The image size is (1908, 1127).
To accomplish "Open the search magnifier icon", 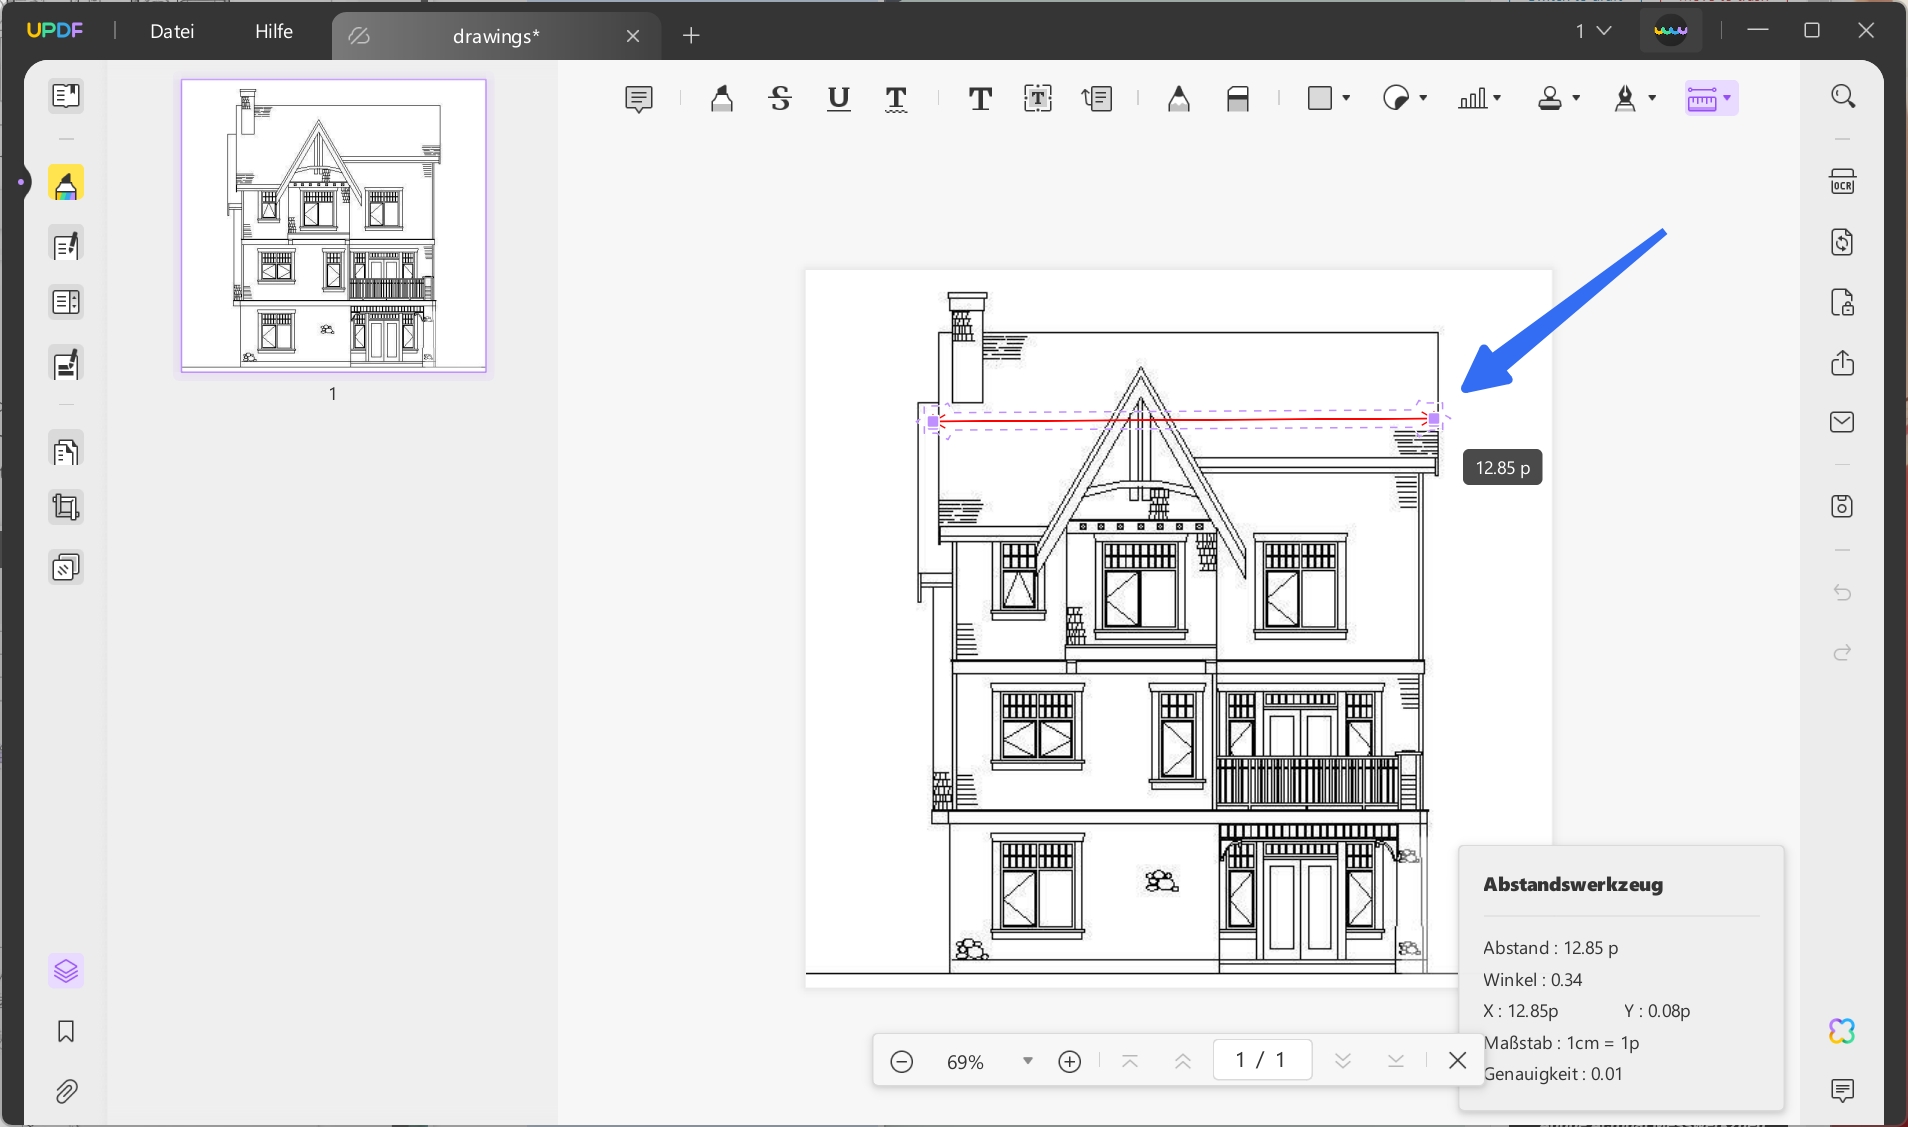I will [x=1842, y=96].
